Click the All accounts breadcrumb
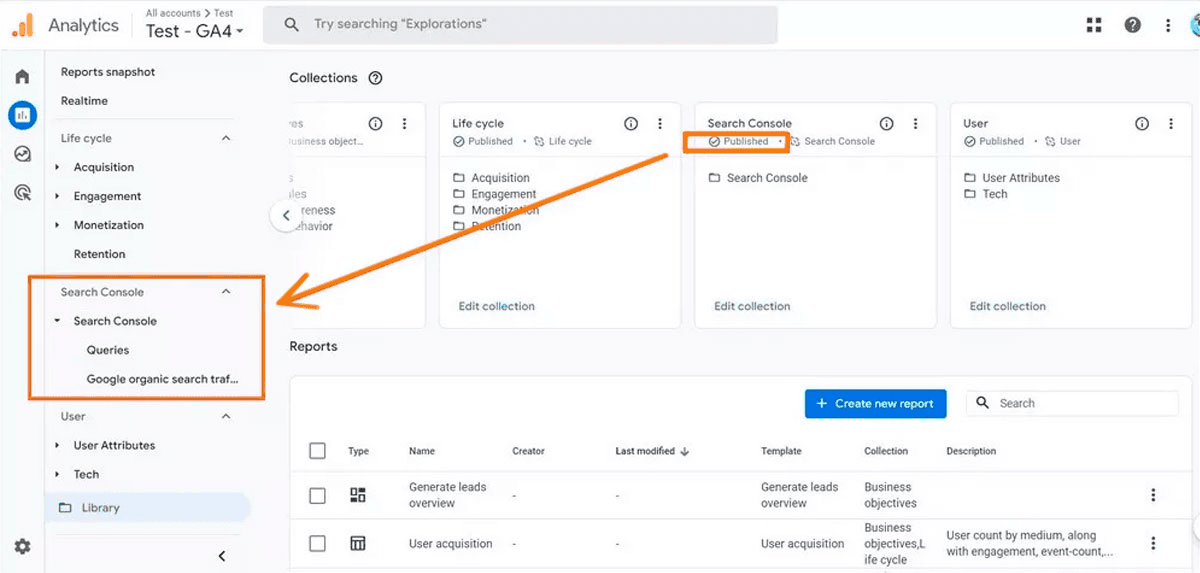The height and width of the screenshot is (573, 1200). (x=172, y=13)
